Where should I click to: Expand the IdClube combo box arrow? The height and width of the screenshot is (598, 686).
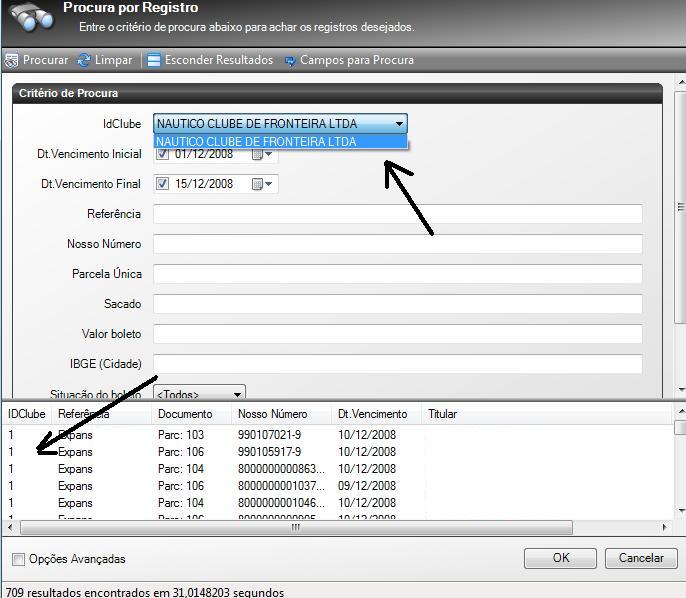[x=399, y=124]
